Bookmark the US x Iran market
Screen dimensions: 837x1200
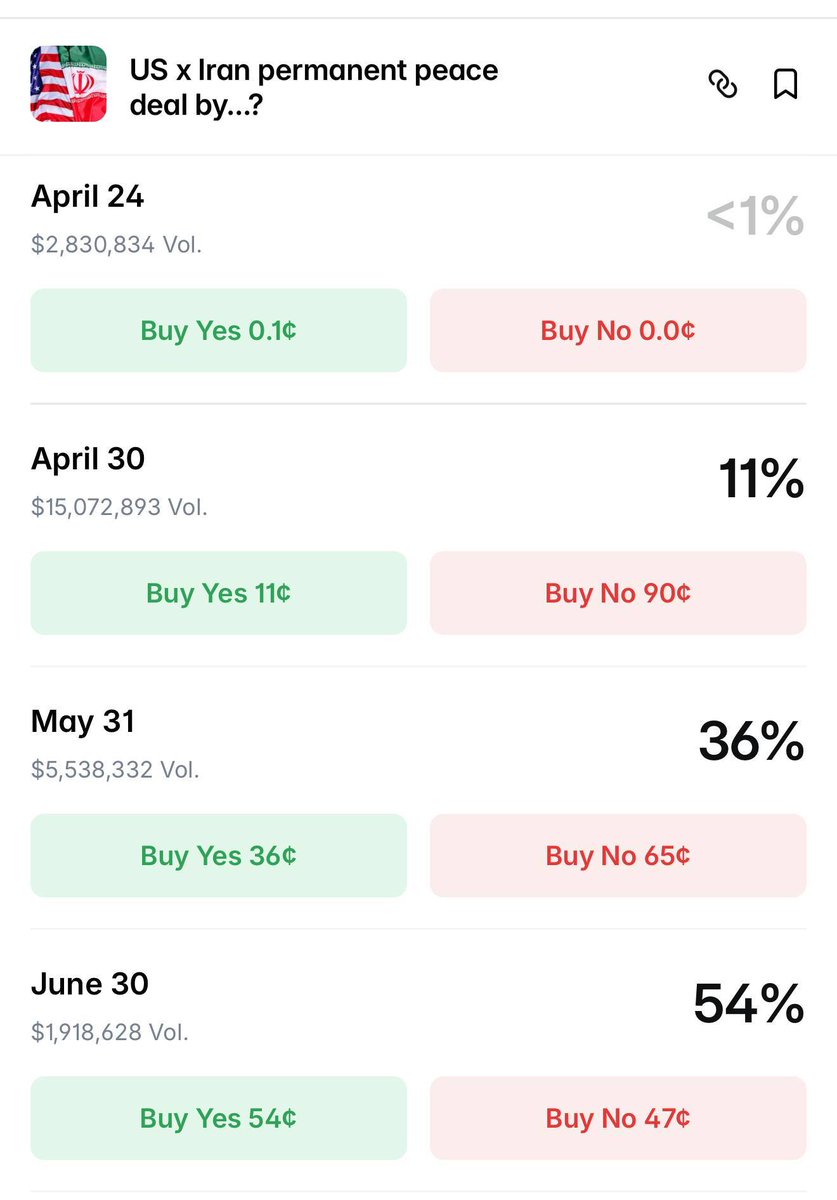pyautogui.click(x=786, y=85)
